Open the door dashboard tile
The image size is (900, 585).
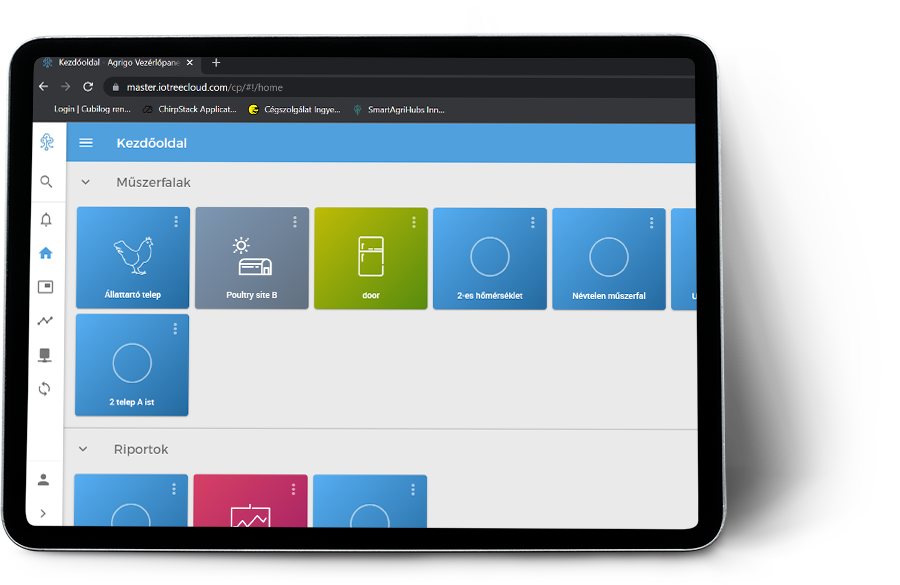click(x=371, y=258)
